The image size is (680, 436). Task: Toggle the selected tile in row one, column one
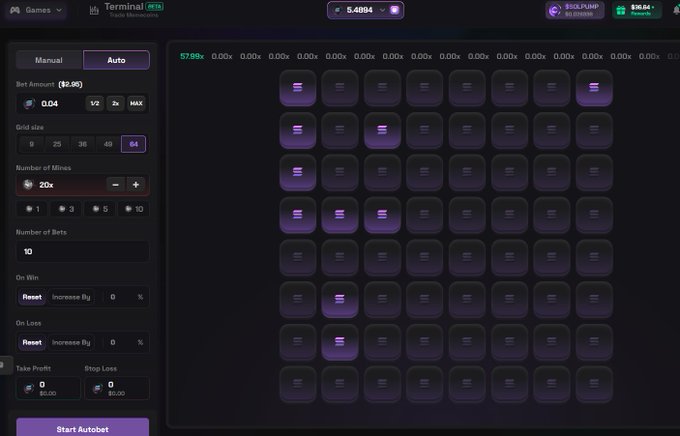pos(298,88)
